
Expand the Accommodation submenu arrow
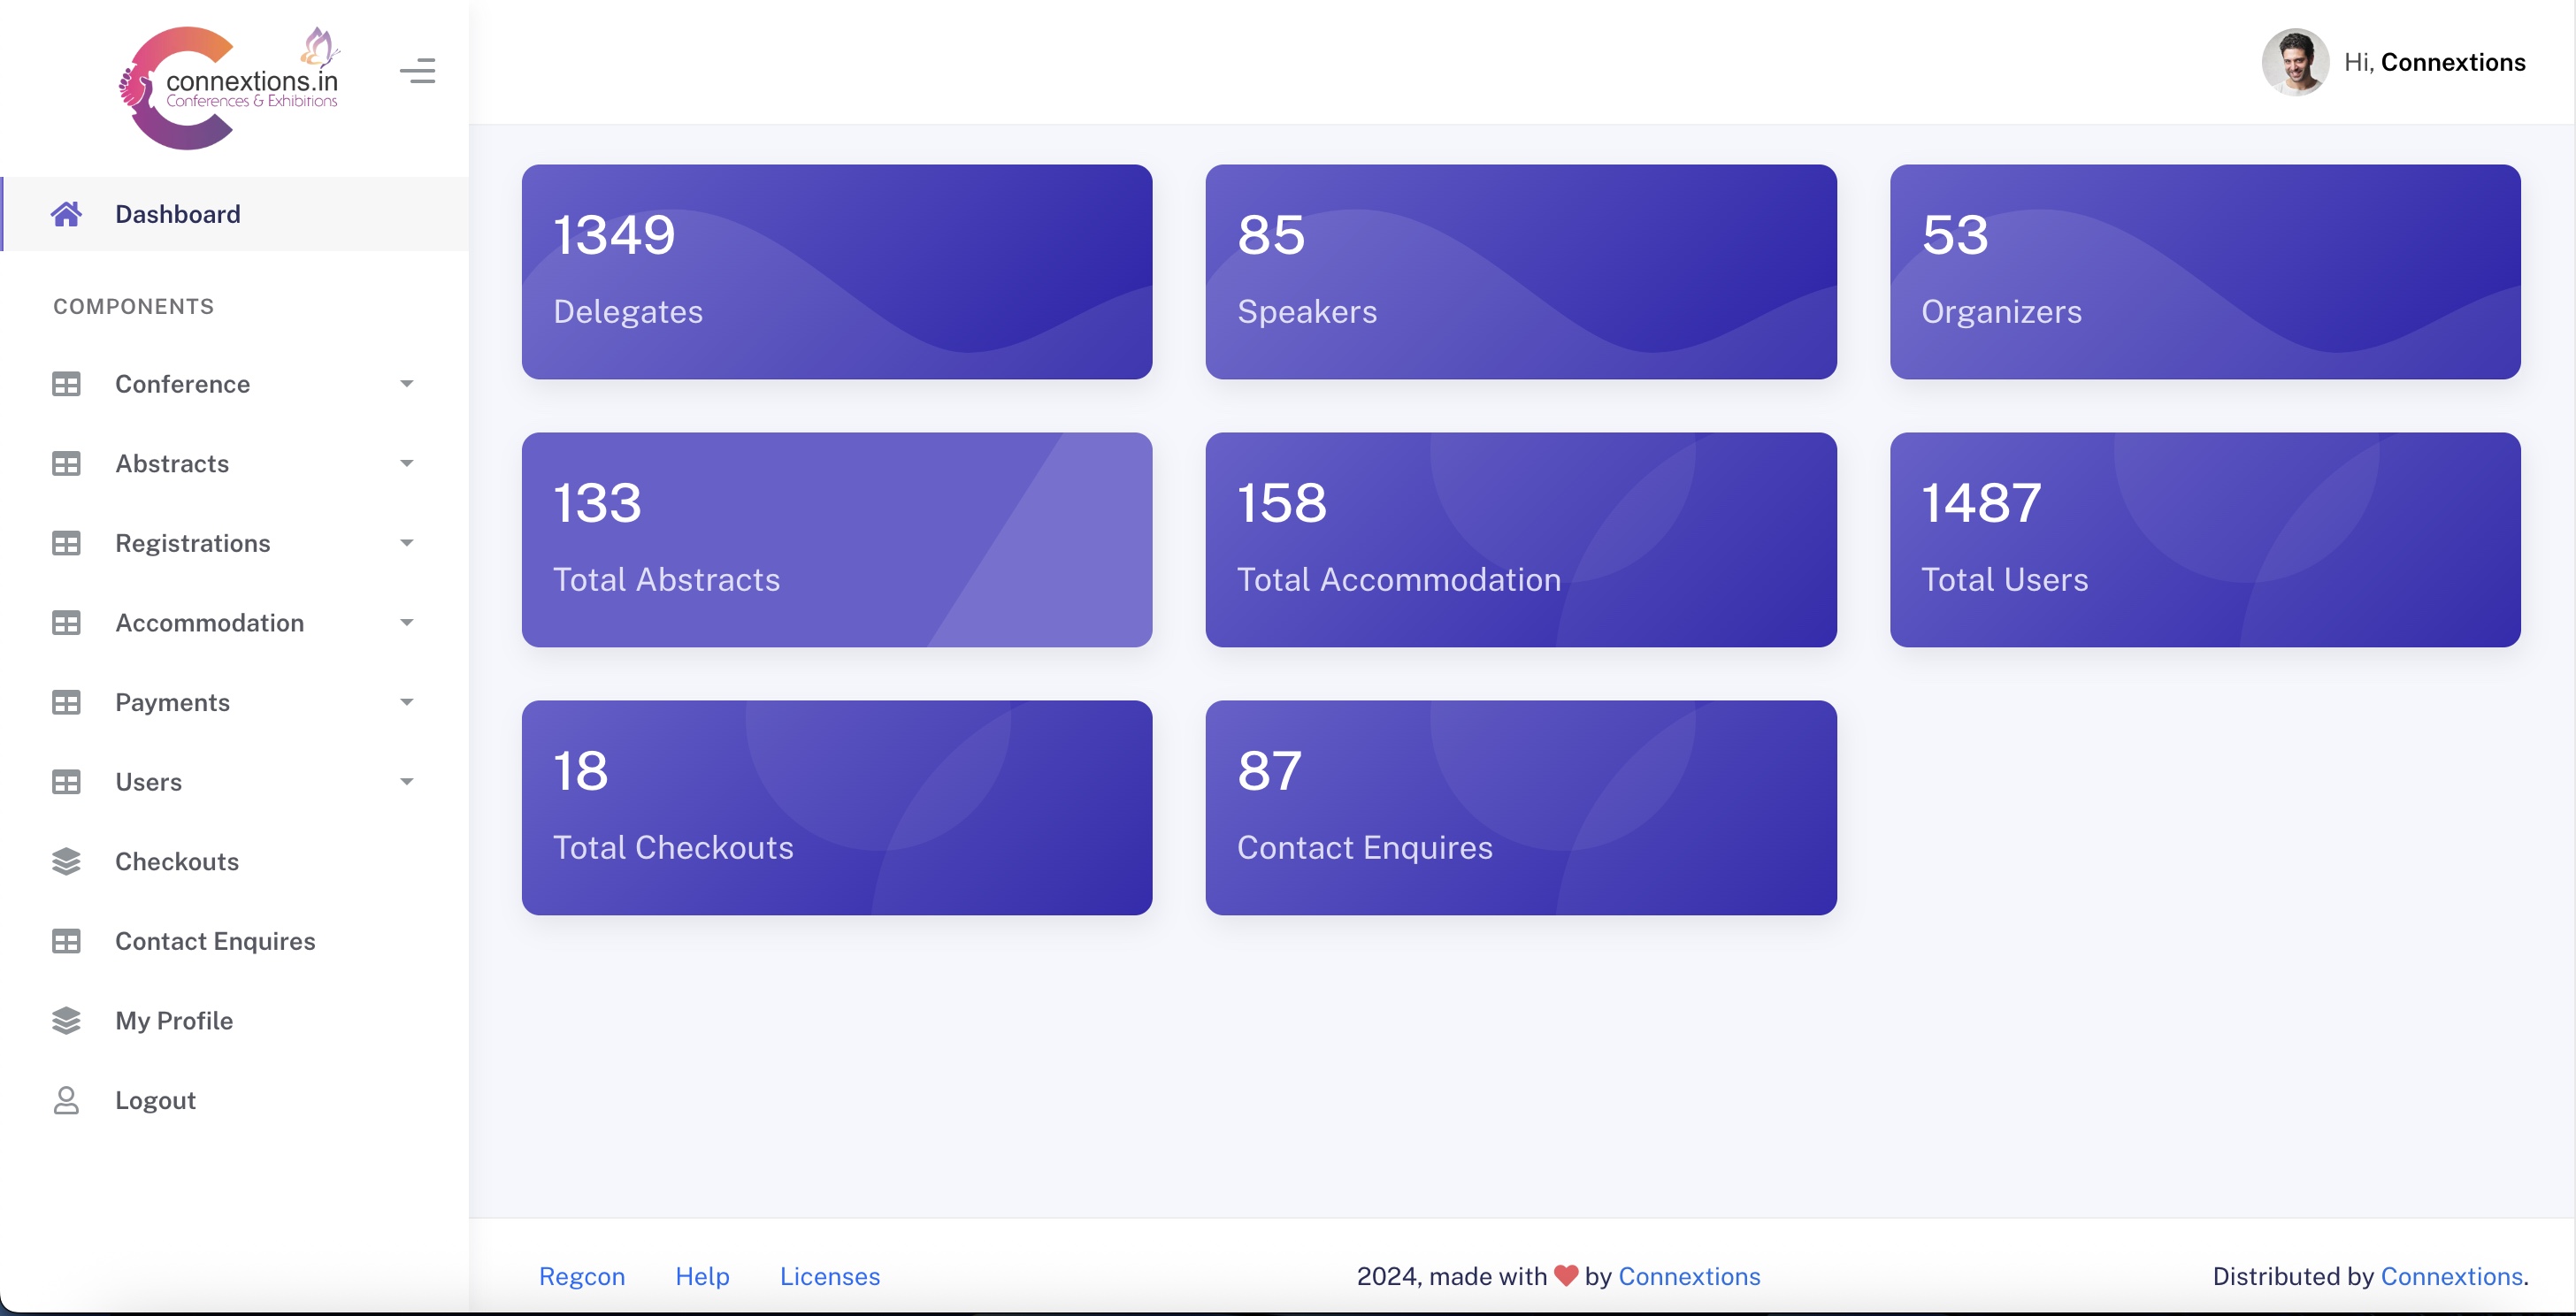[x=406, y=622]
